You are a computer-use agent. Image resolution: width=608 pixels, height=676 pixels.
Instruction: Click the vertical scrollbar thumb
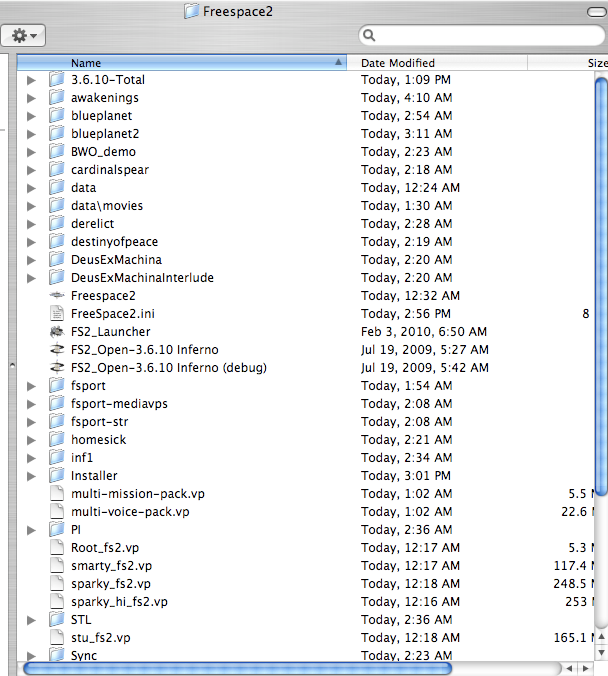[601, 285]
